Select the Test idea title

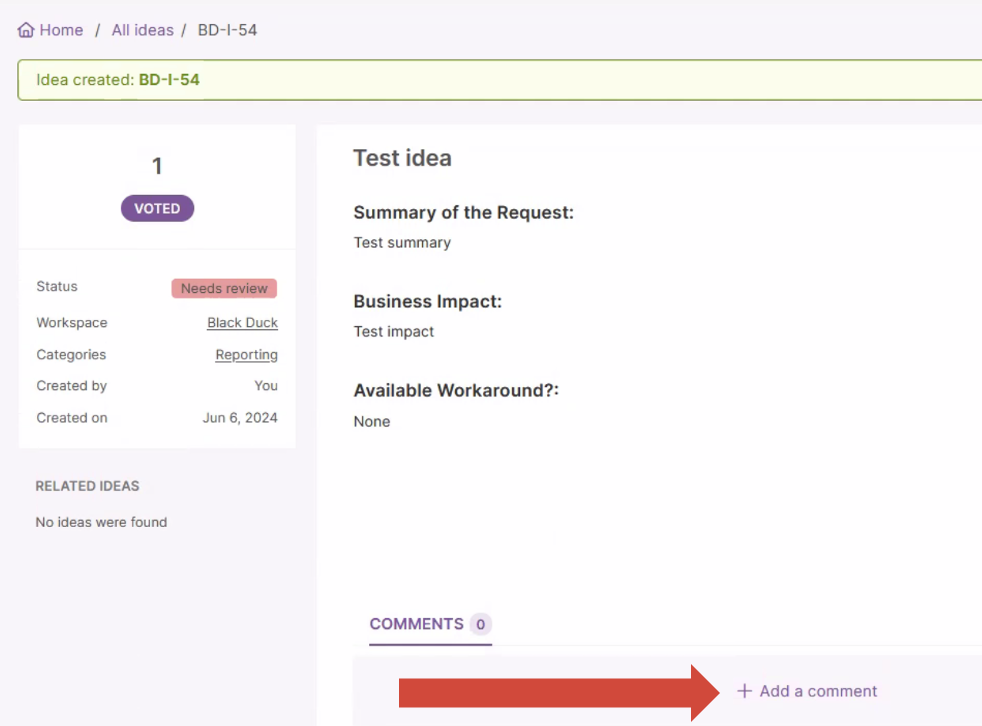[x=402, y=158]
